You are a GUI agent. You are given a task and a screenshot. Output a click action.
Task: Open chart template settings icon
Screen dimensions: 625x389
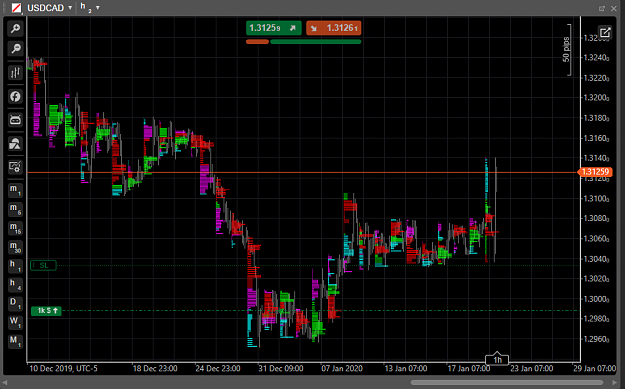click(x=15, y=167)
